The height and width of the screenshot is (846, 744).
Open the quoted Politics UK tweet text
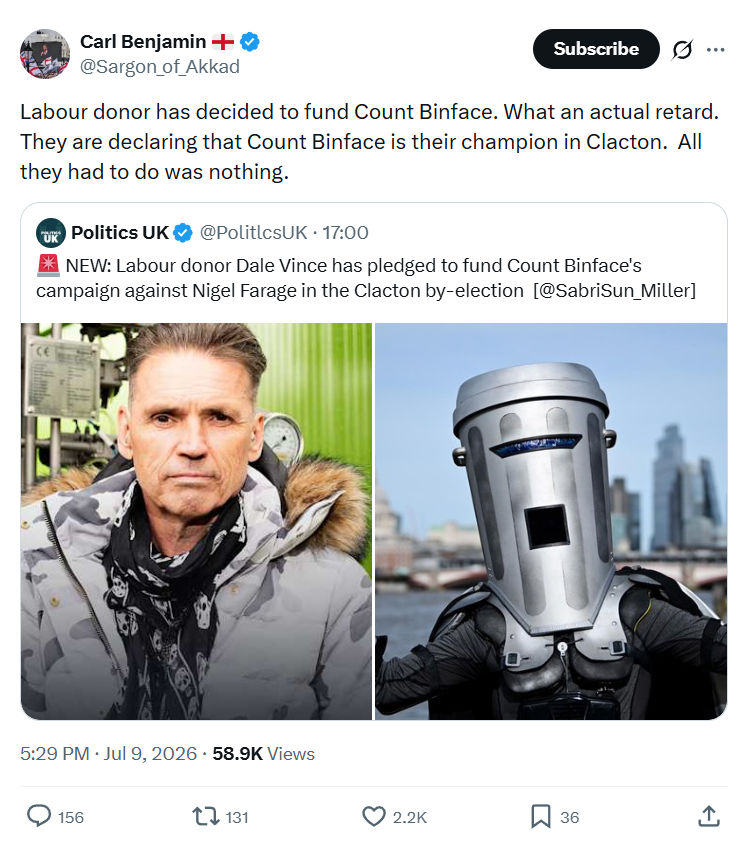[366, 278]
